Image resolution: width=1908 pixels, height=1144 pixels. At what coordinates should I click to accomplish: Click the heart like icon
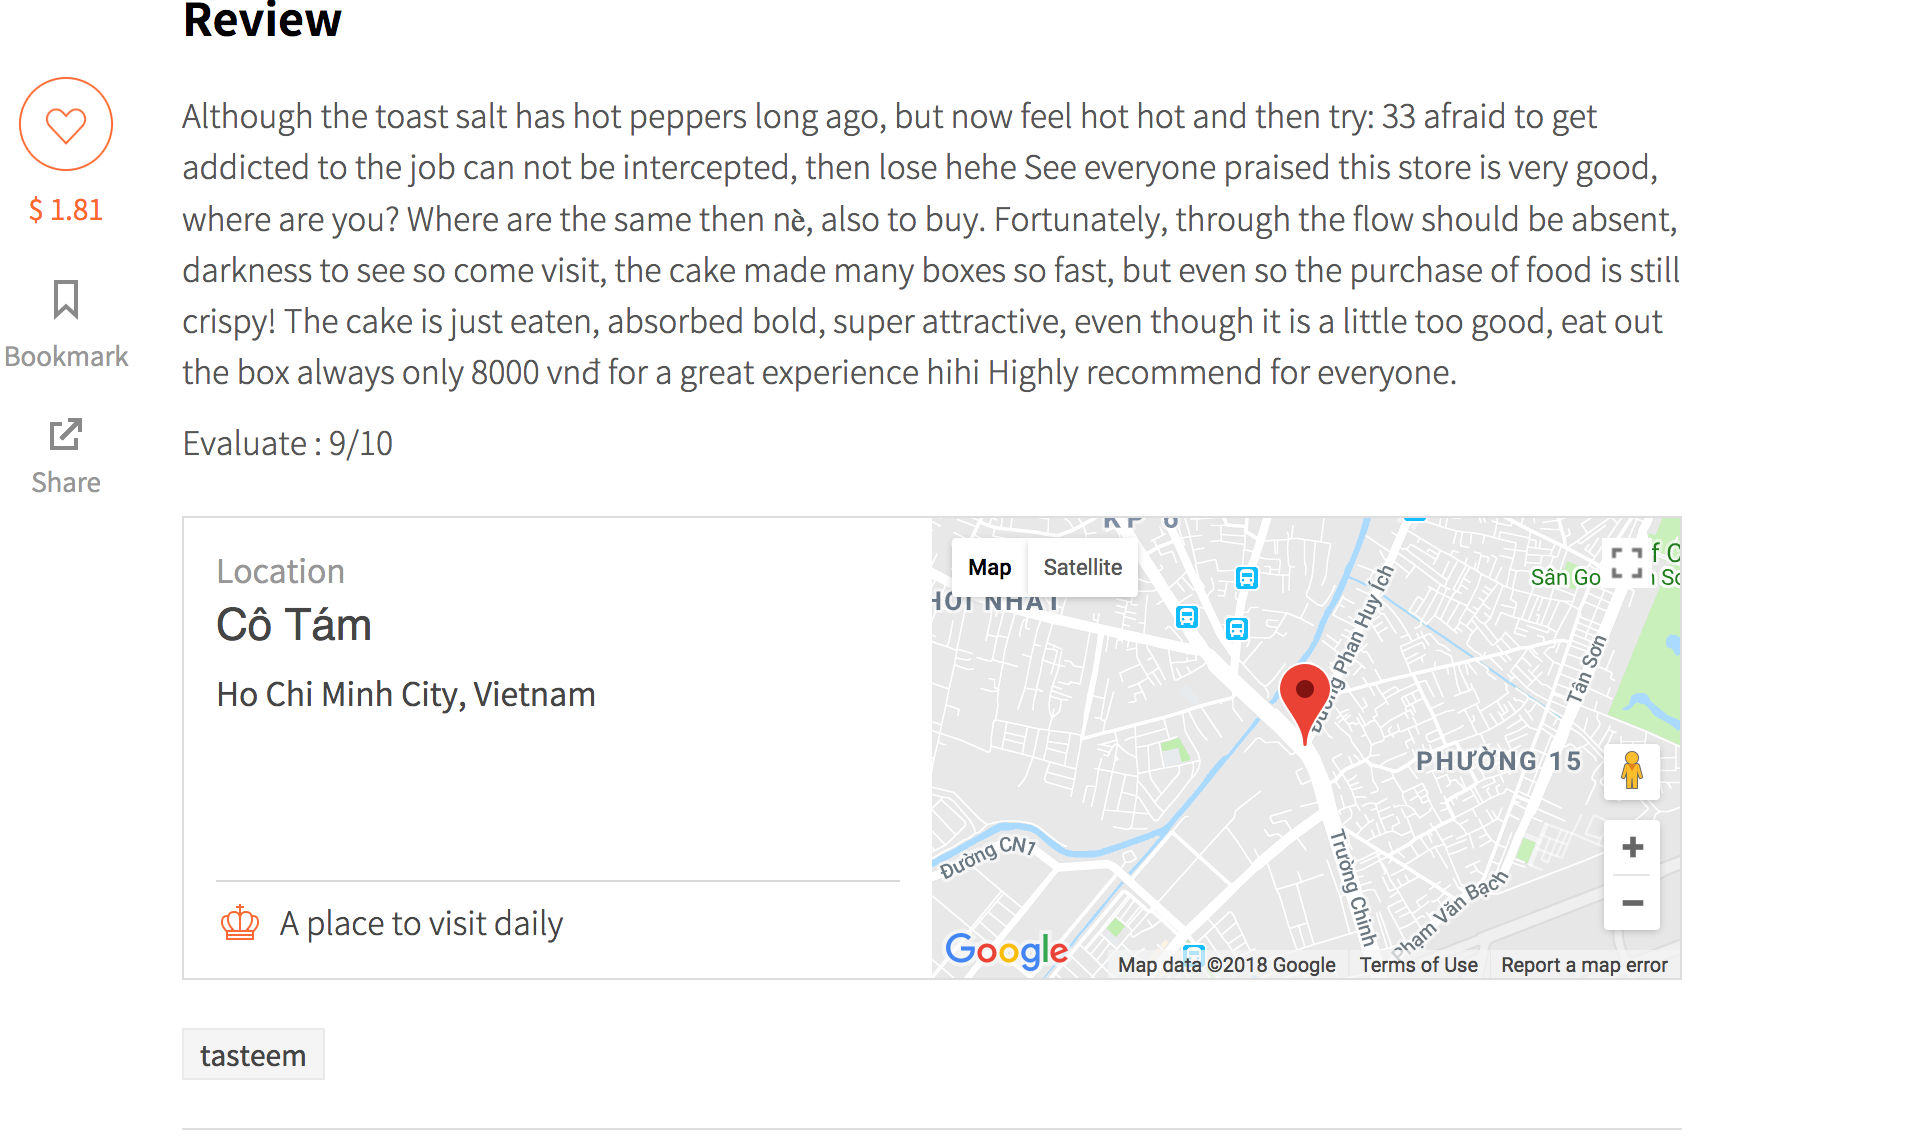click(x=66, y=125)
